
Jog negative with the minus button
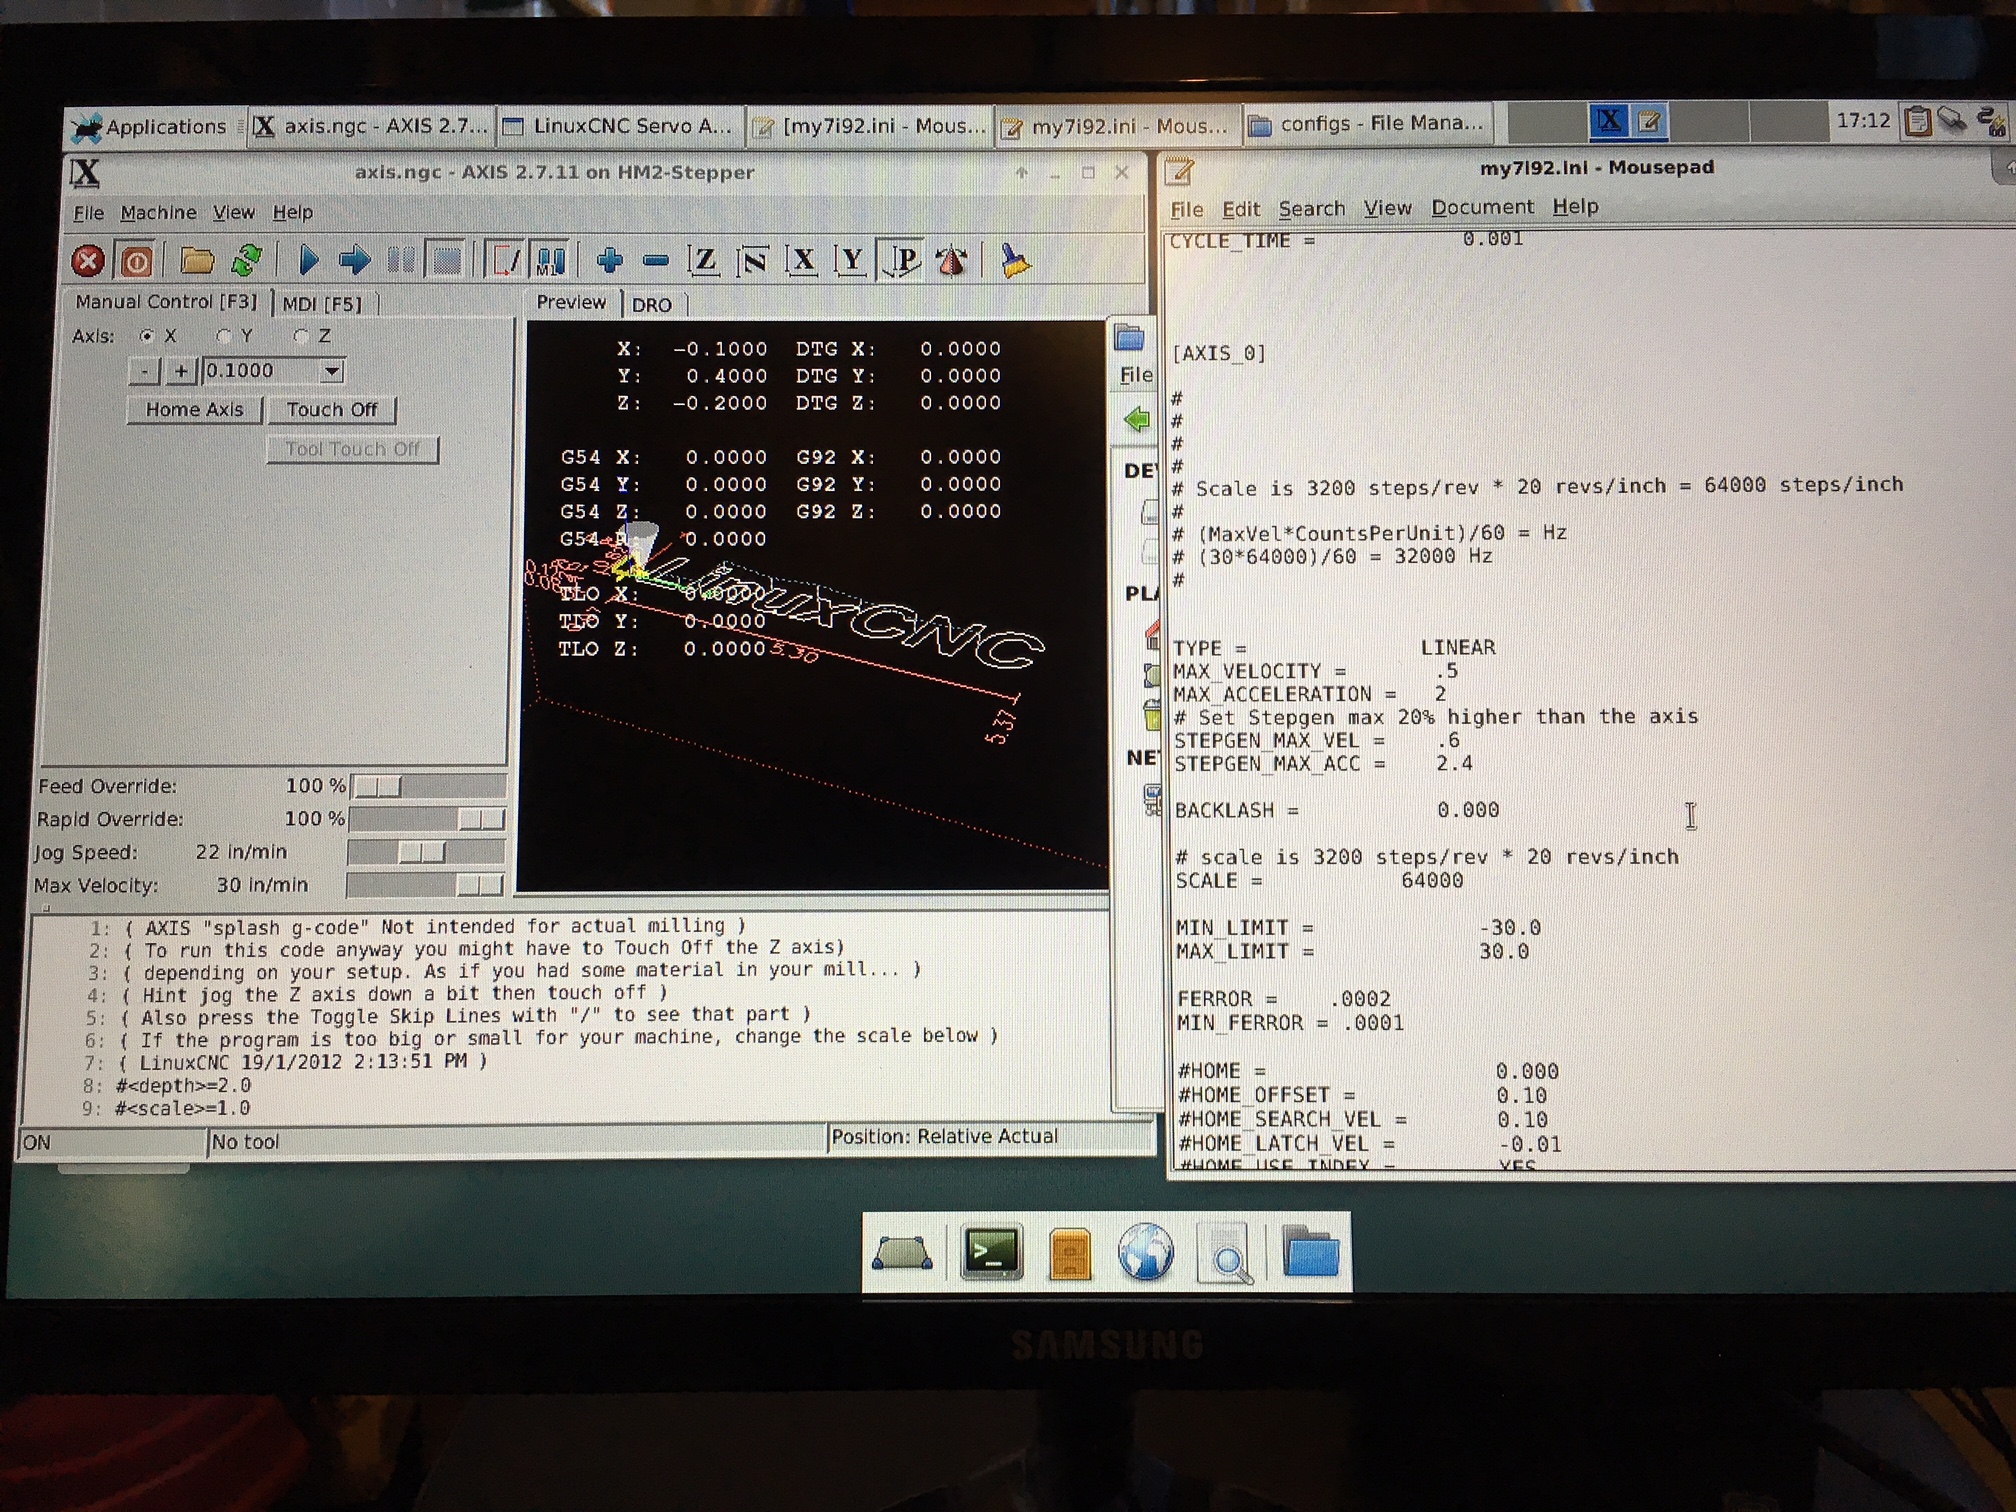[x=145, y=371]
